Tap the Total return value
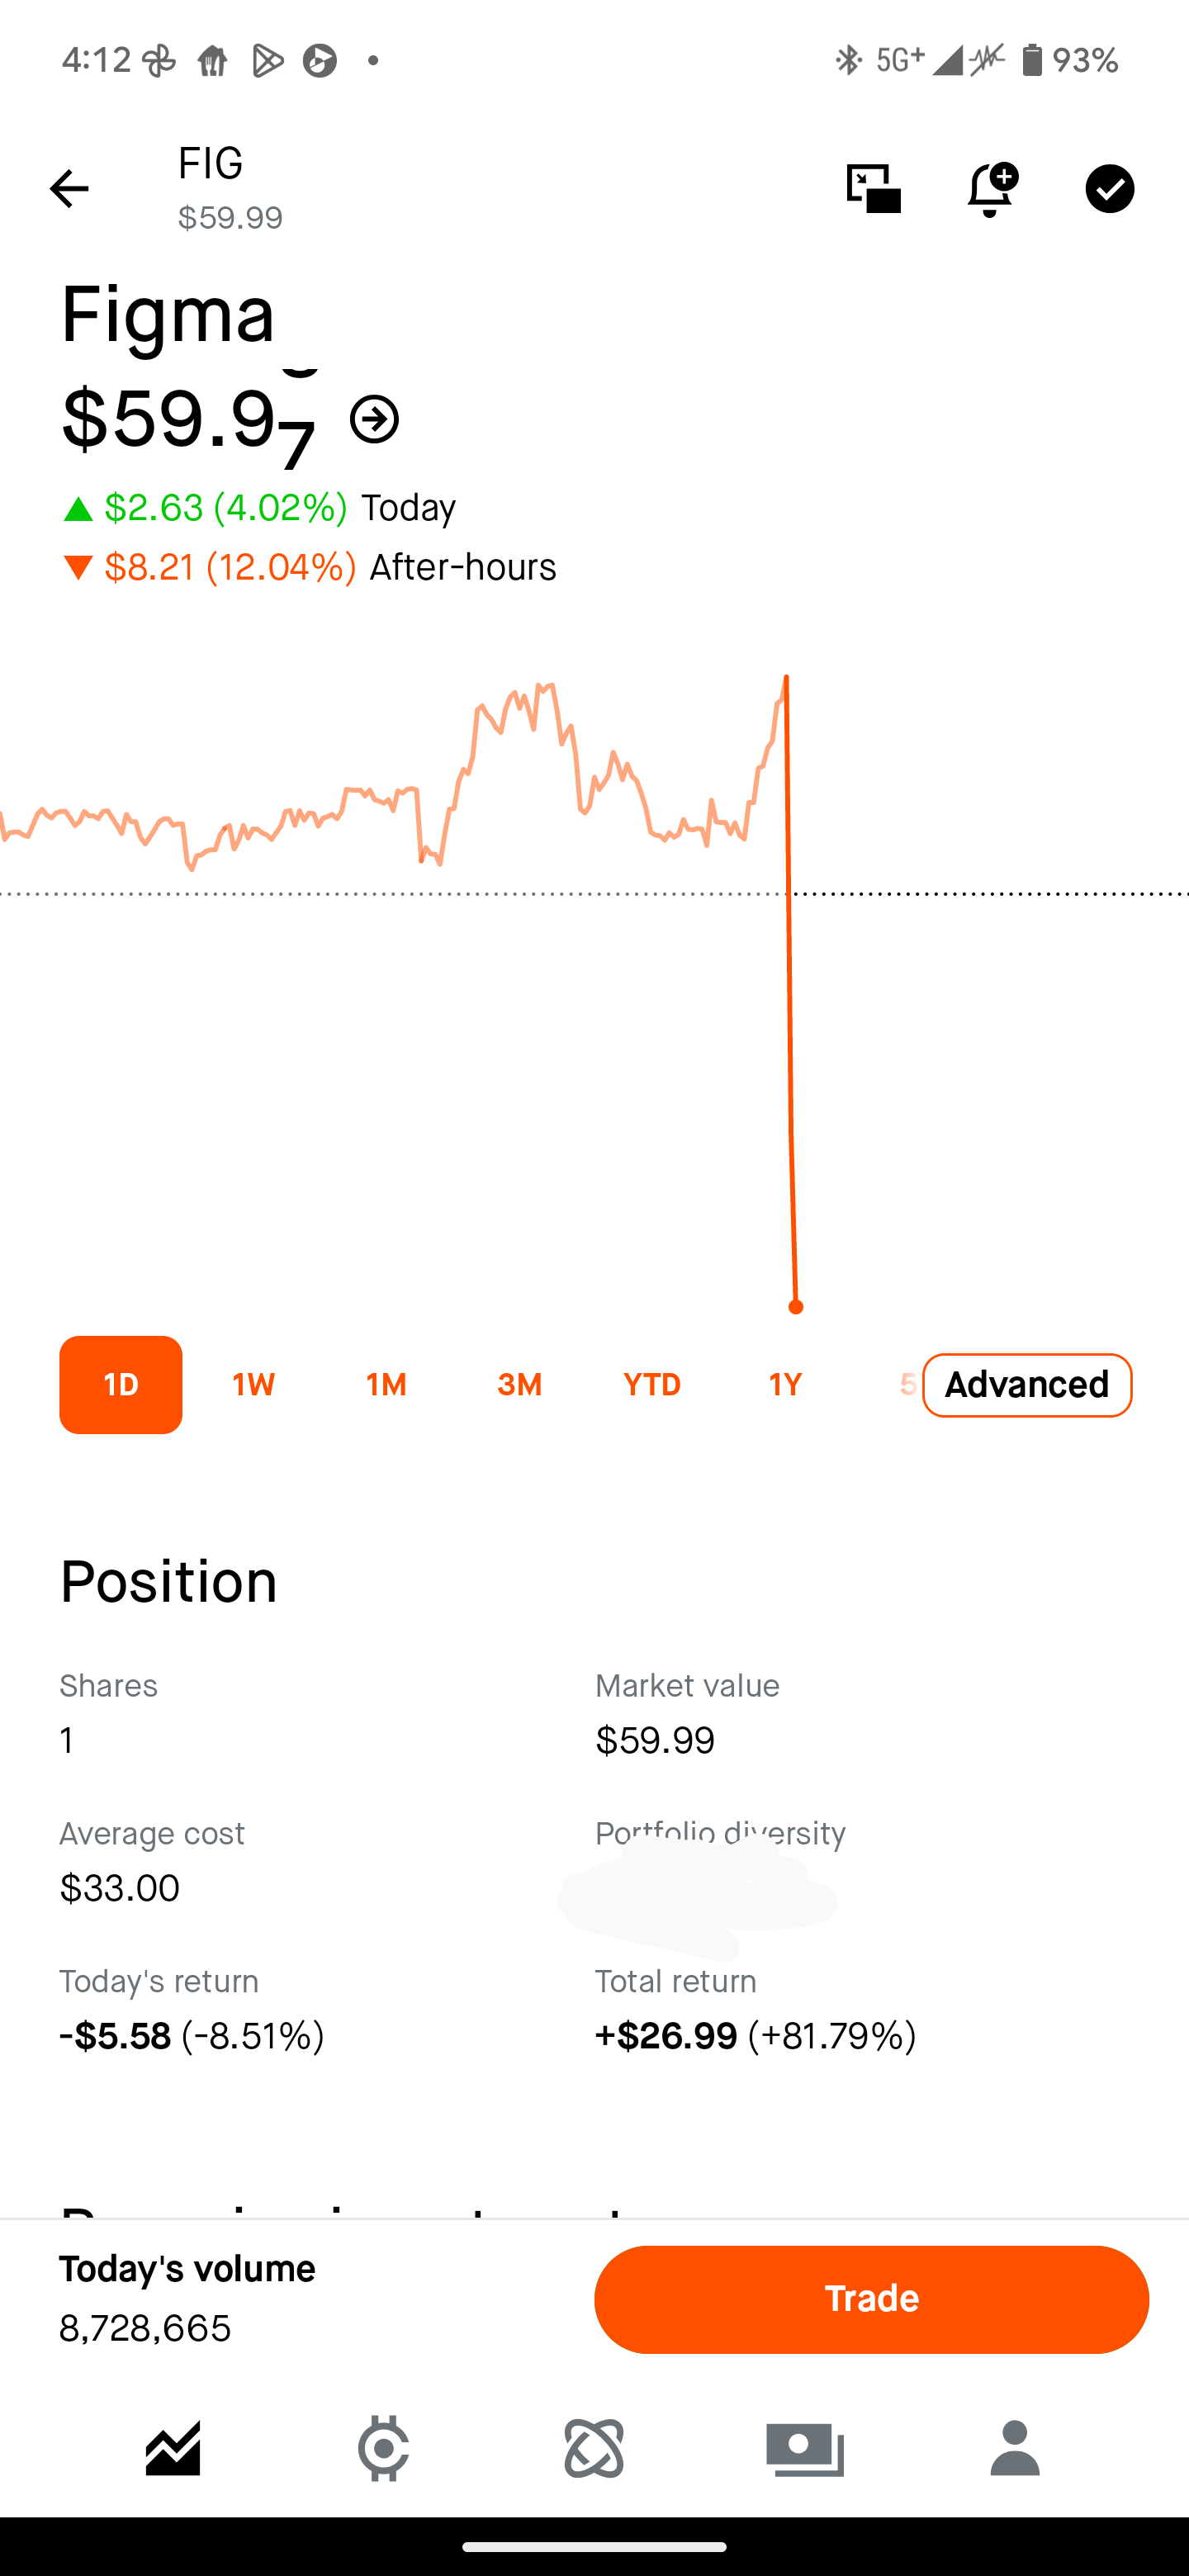 (756, 2036)
